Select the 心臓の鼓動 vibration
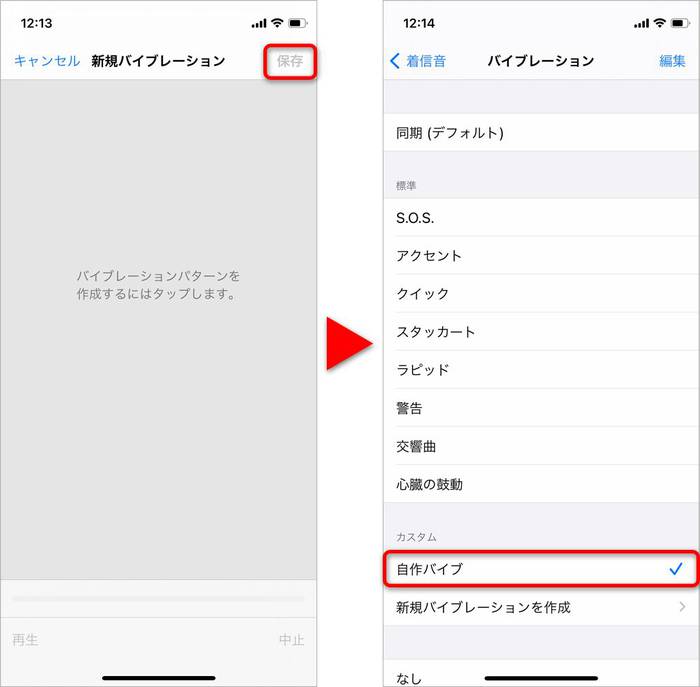700x687 pixels. click(x=542, y=484)
